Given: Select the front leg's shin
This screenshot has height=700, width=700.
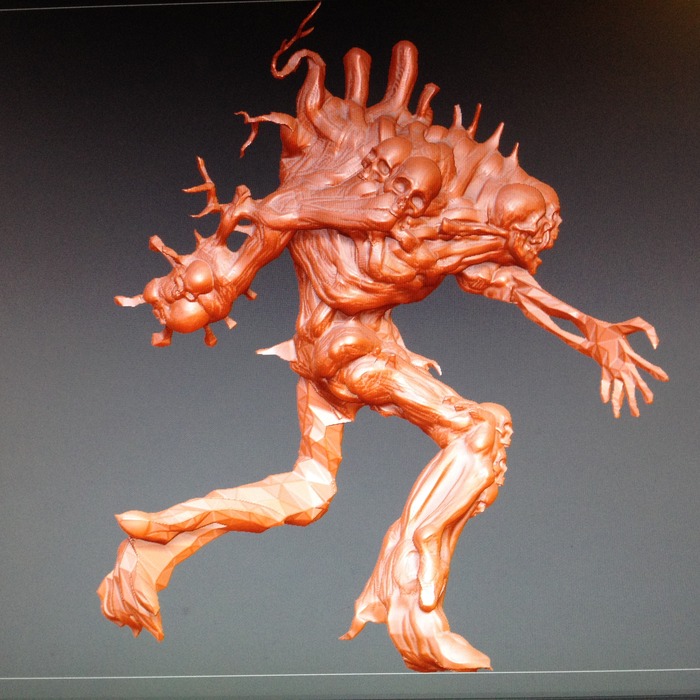Looking at the screenshot, I should (440, 520).
